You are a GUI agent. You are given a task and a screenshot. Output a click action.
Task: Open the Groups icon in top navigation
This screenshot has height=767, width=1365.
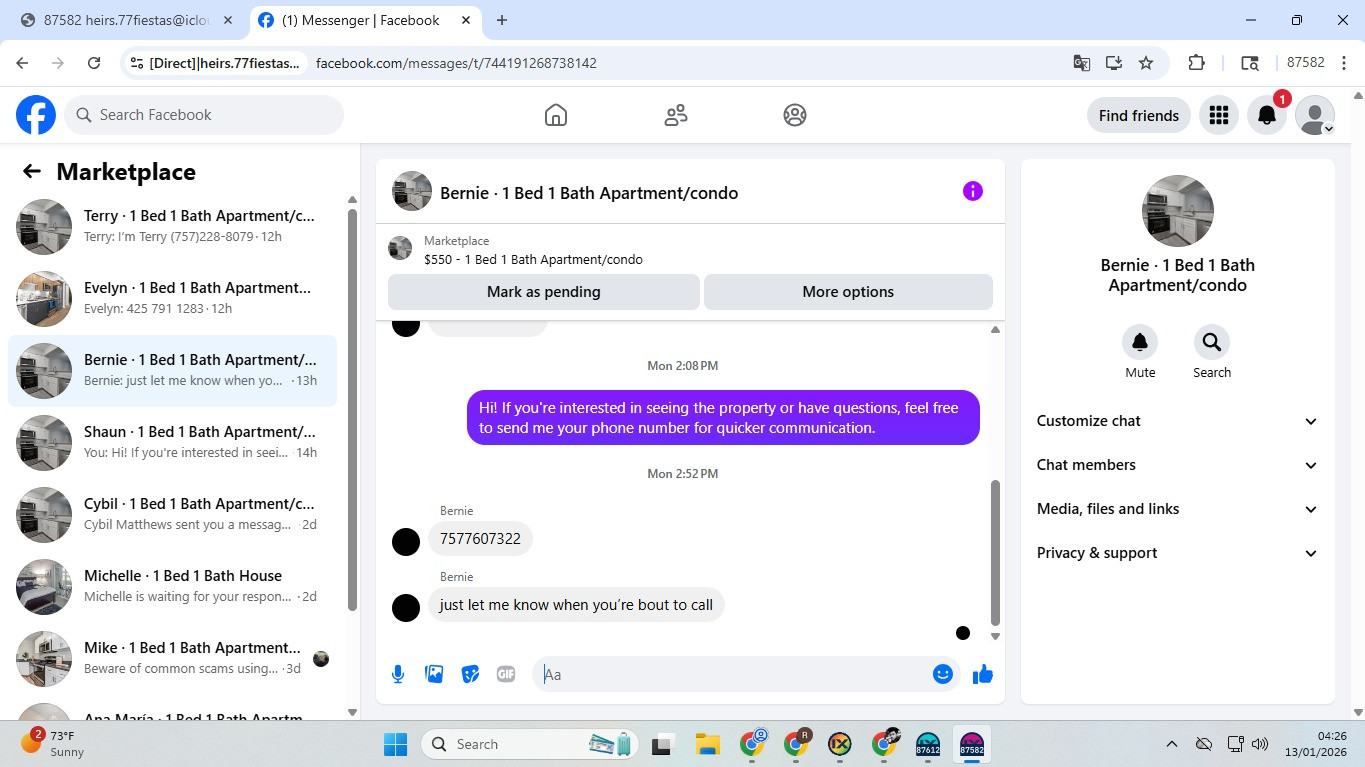(795, 115)
